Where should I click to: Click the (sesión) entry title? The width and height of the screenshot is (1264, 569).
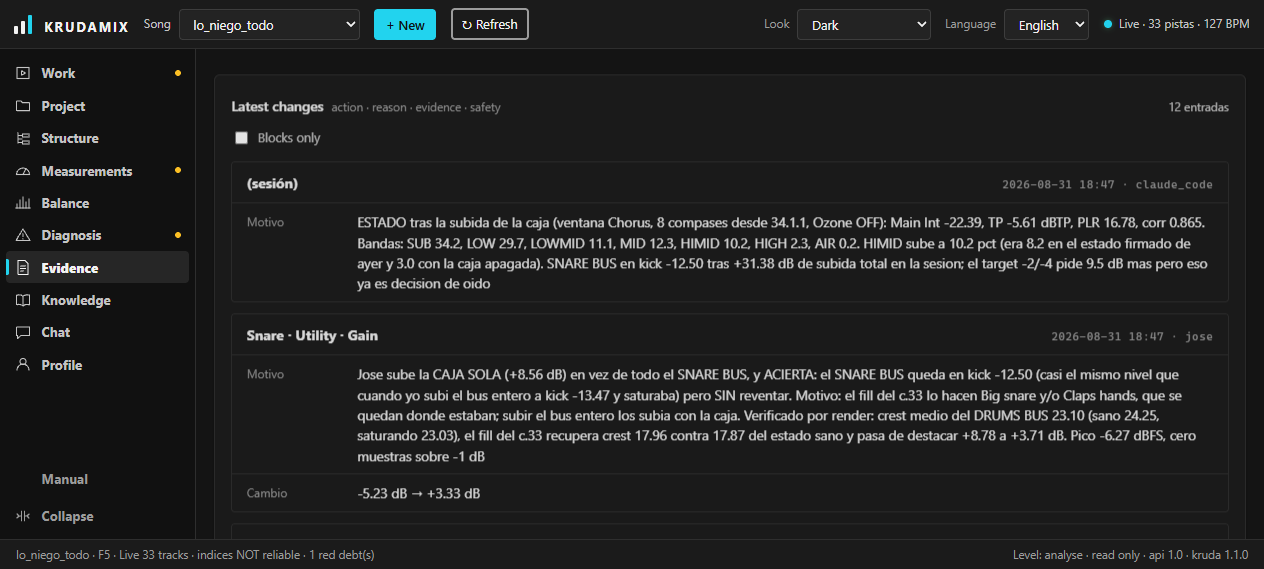pos(272,184)
